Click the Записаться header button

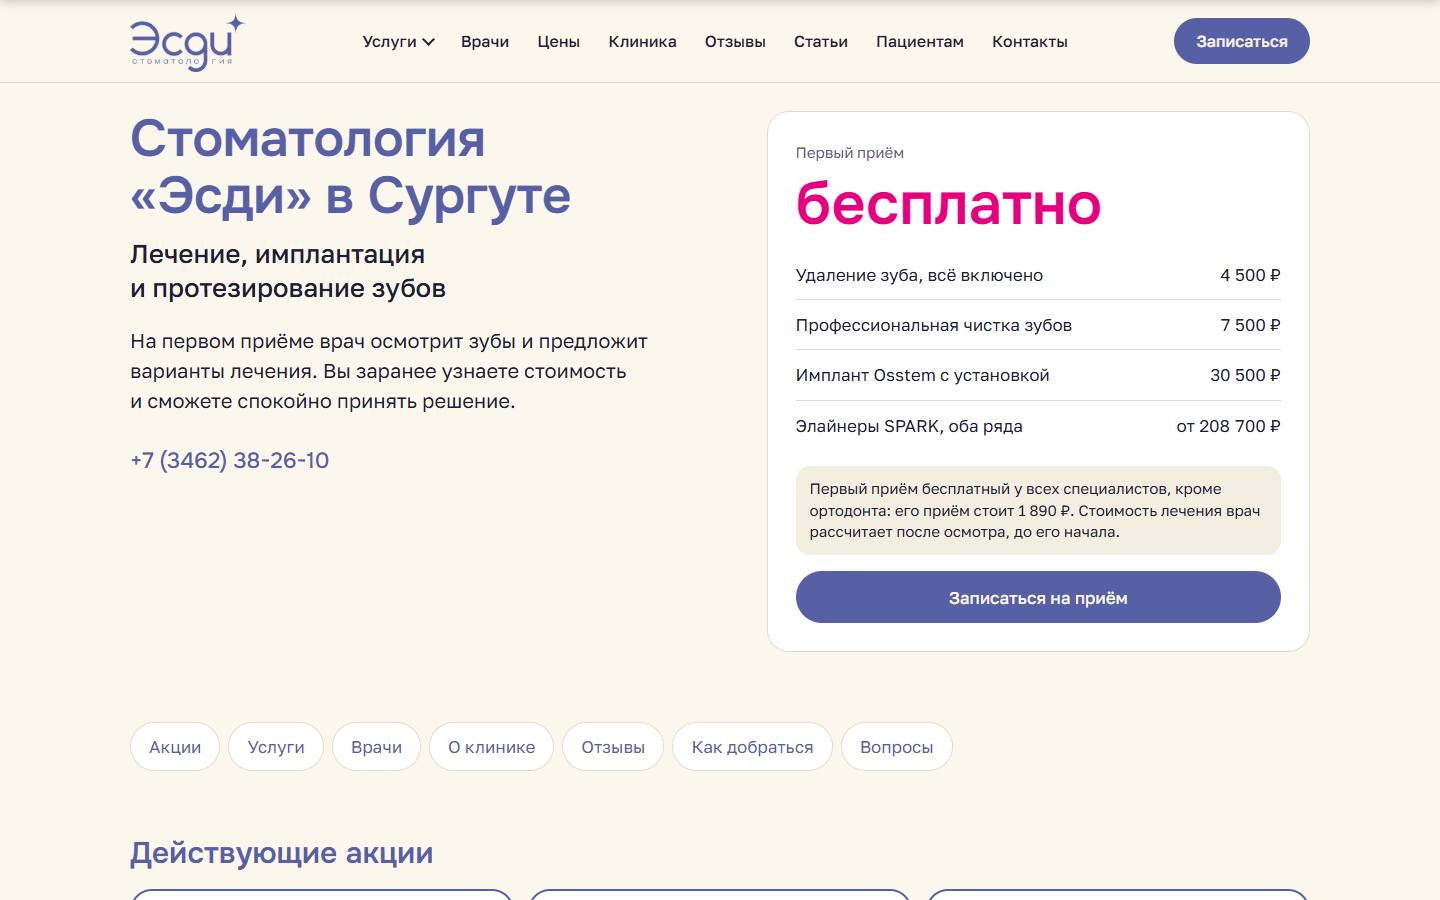(1242, 41)
